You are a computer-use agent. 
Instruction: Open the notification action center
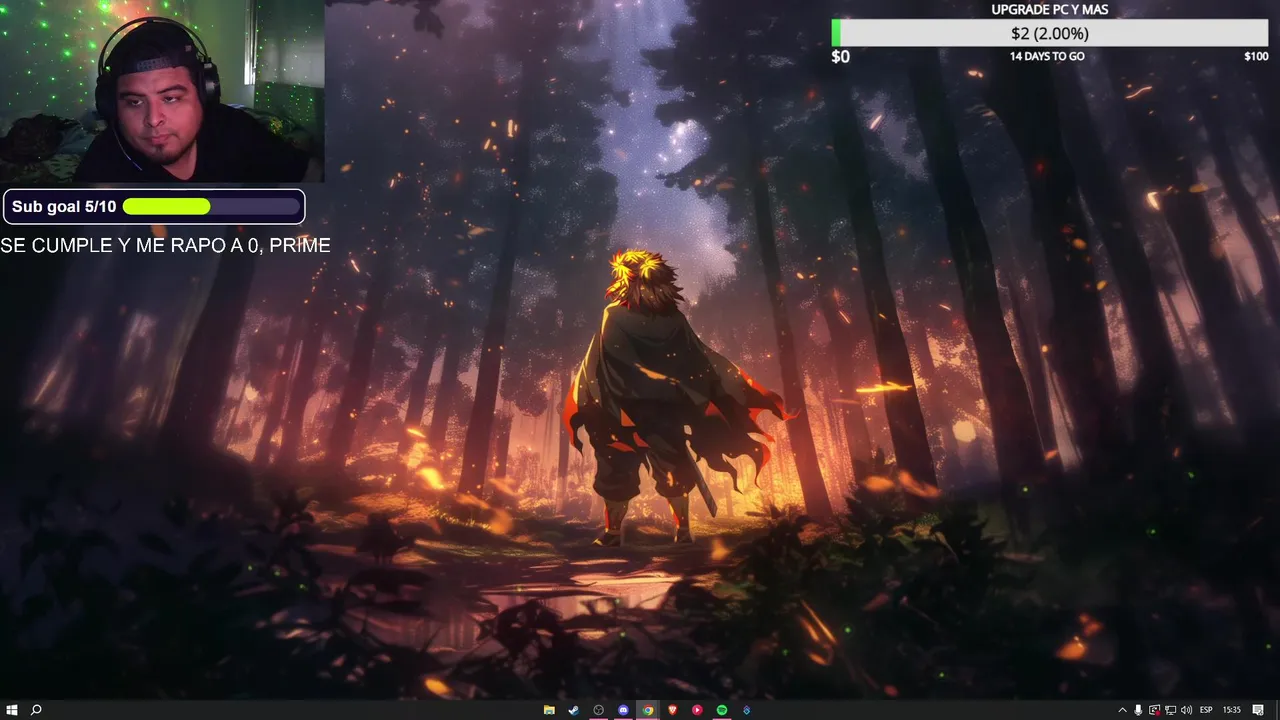(x=1258, y=710)
